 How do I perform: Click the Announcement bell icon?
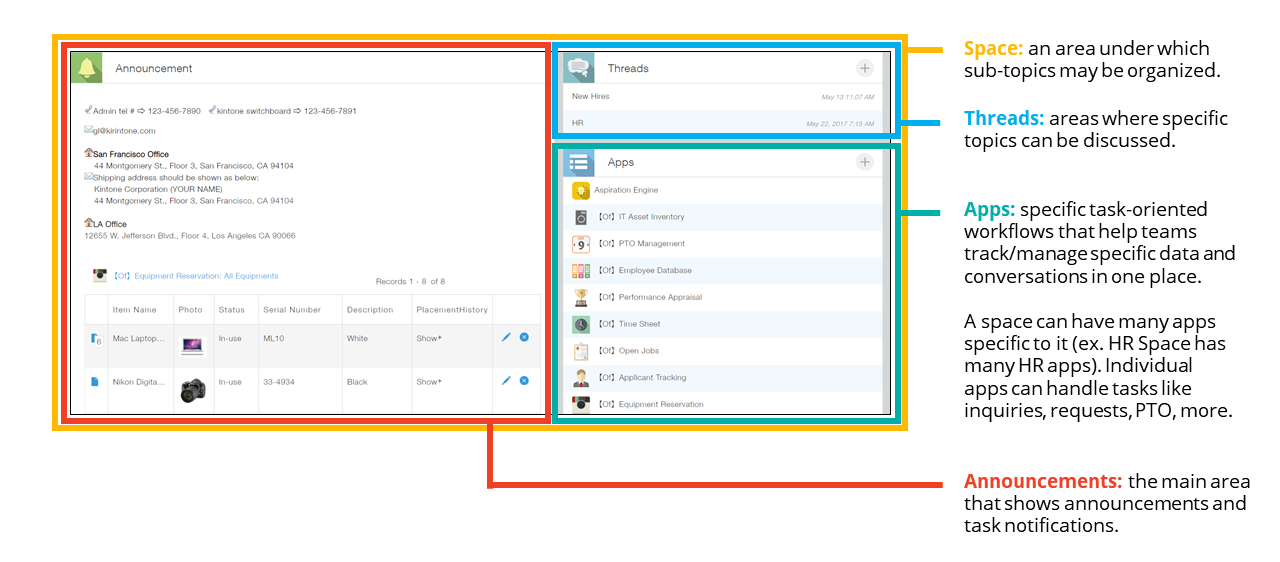87,68
